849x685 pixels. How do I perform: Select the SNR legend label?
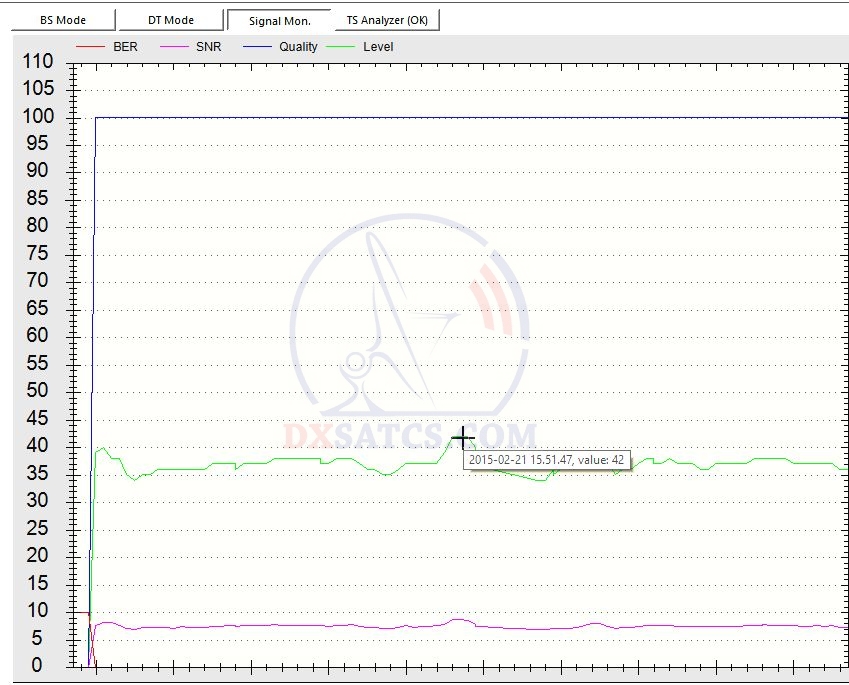coord(211,47)
